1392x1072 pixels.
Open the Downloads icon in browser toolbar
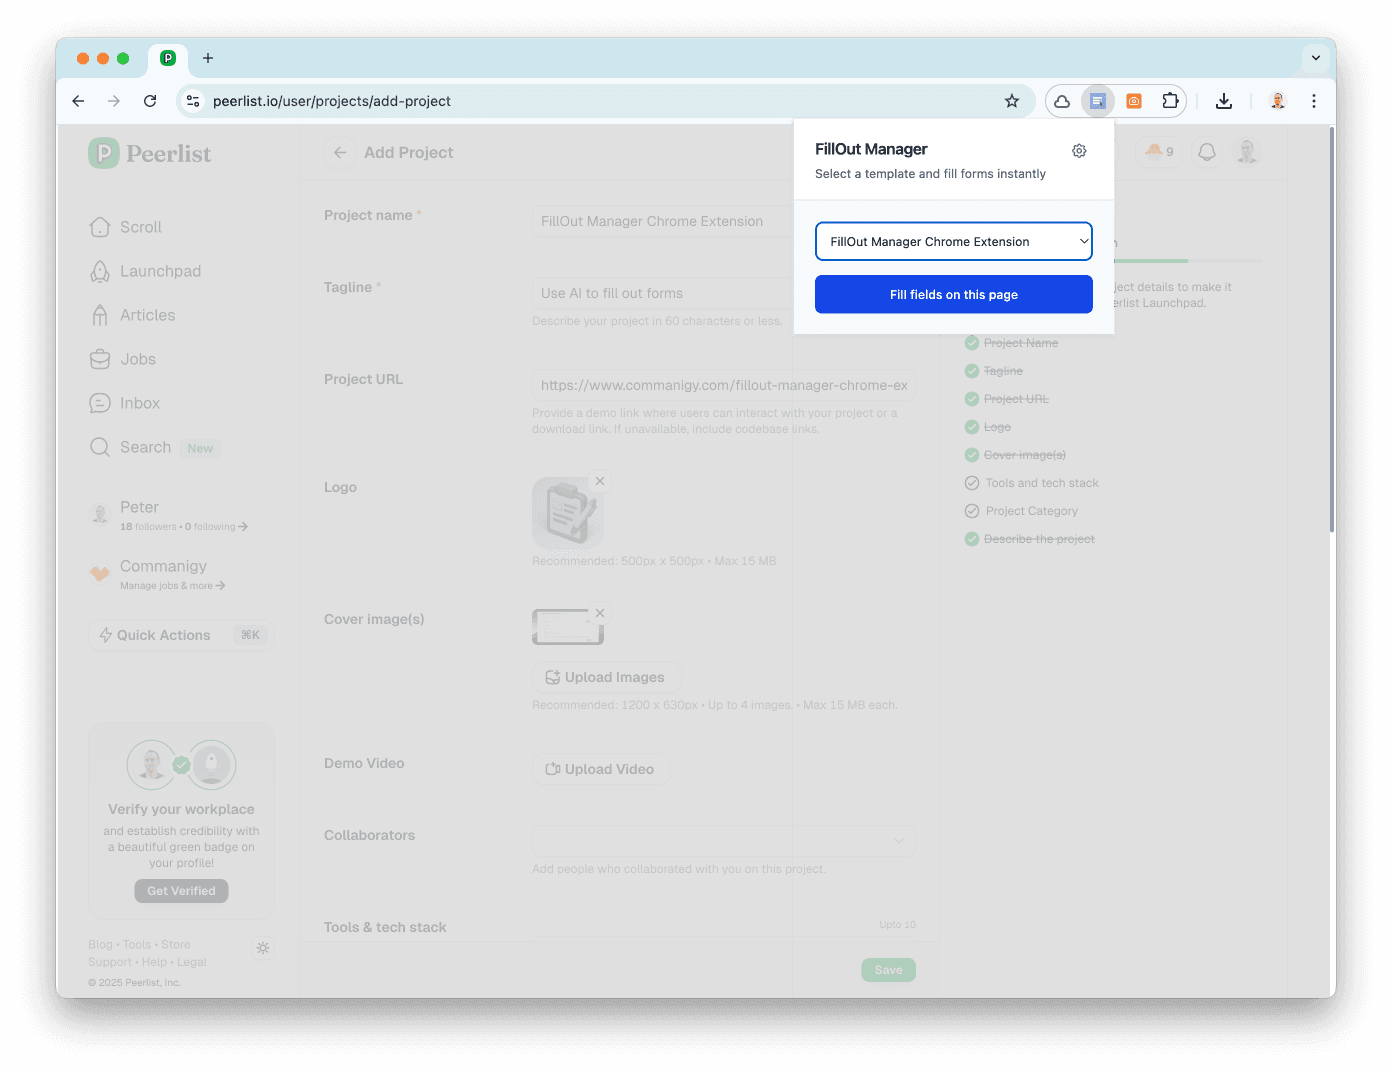pos(1223,101)
